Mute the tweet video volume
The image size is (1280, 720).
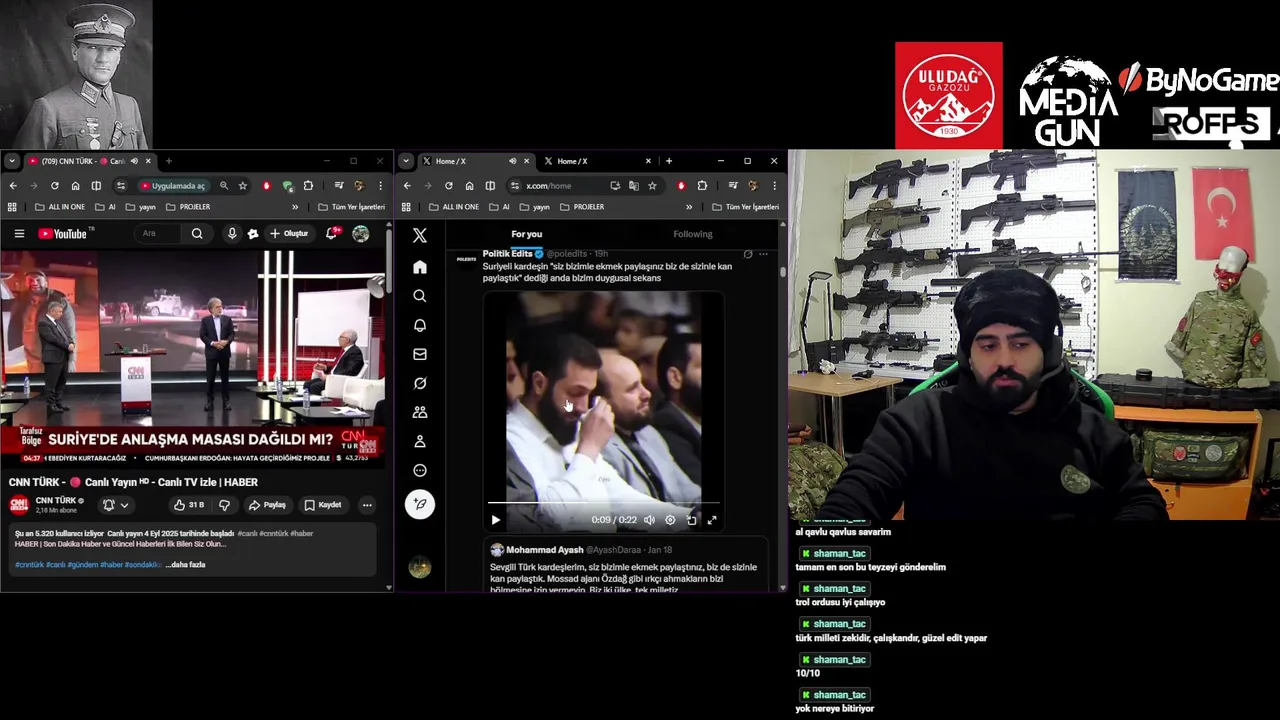pos(649,520)
